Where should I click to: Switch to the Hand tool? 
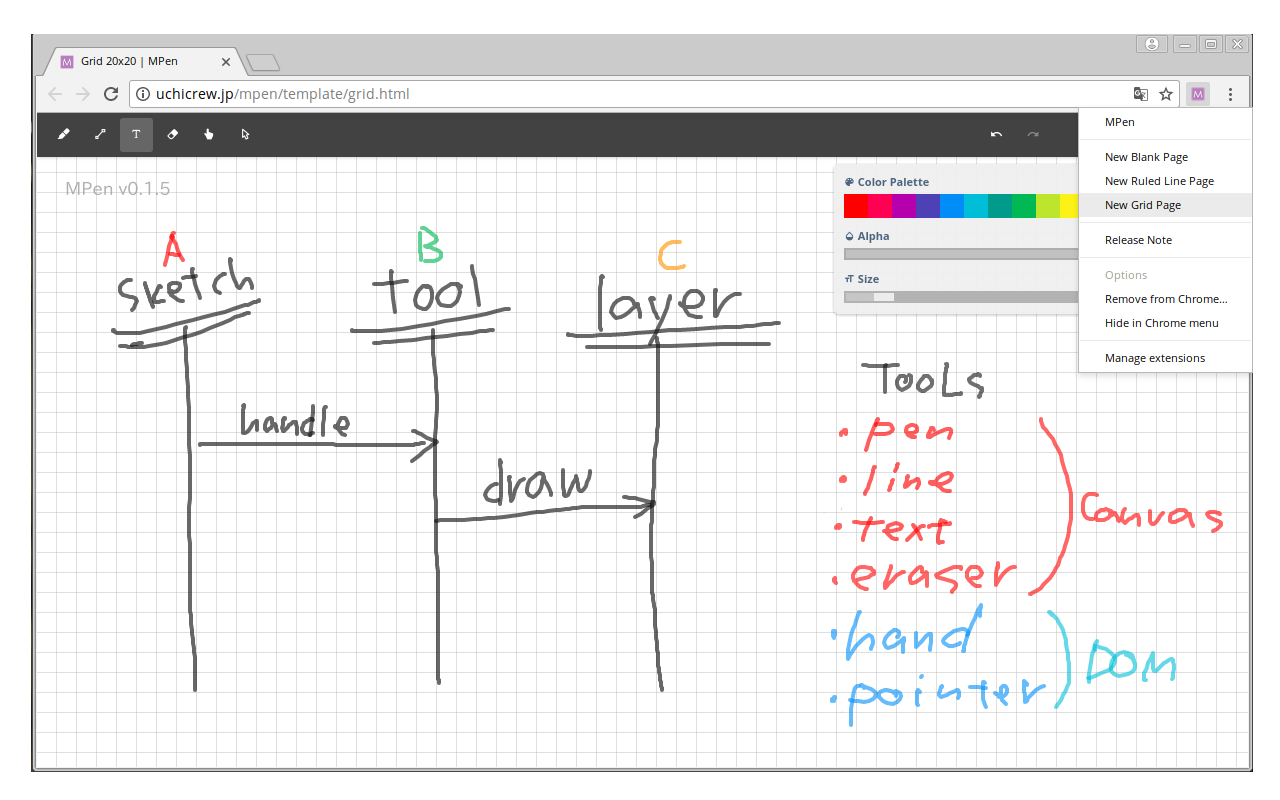point(209,134)
